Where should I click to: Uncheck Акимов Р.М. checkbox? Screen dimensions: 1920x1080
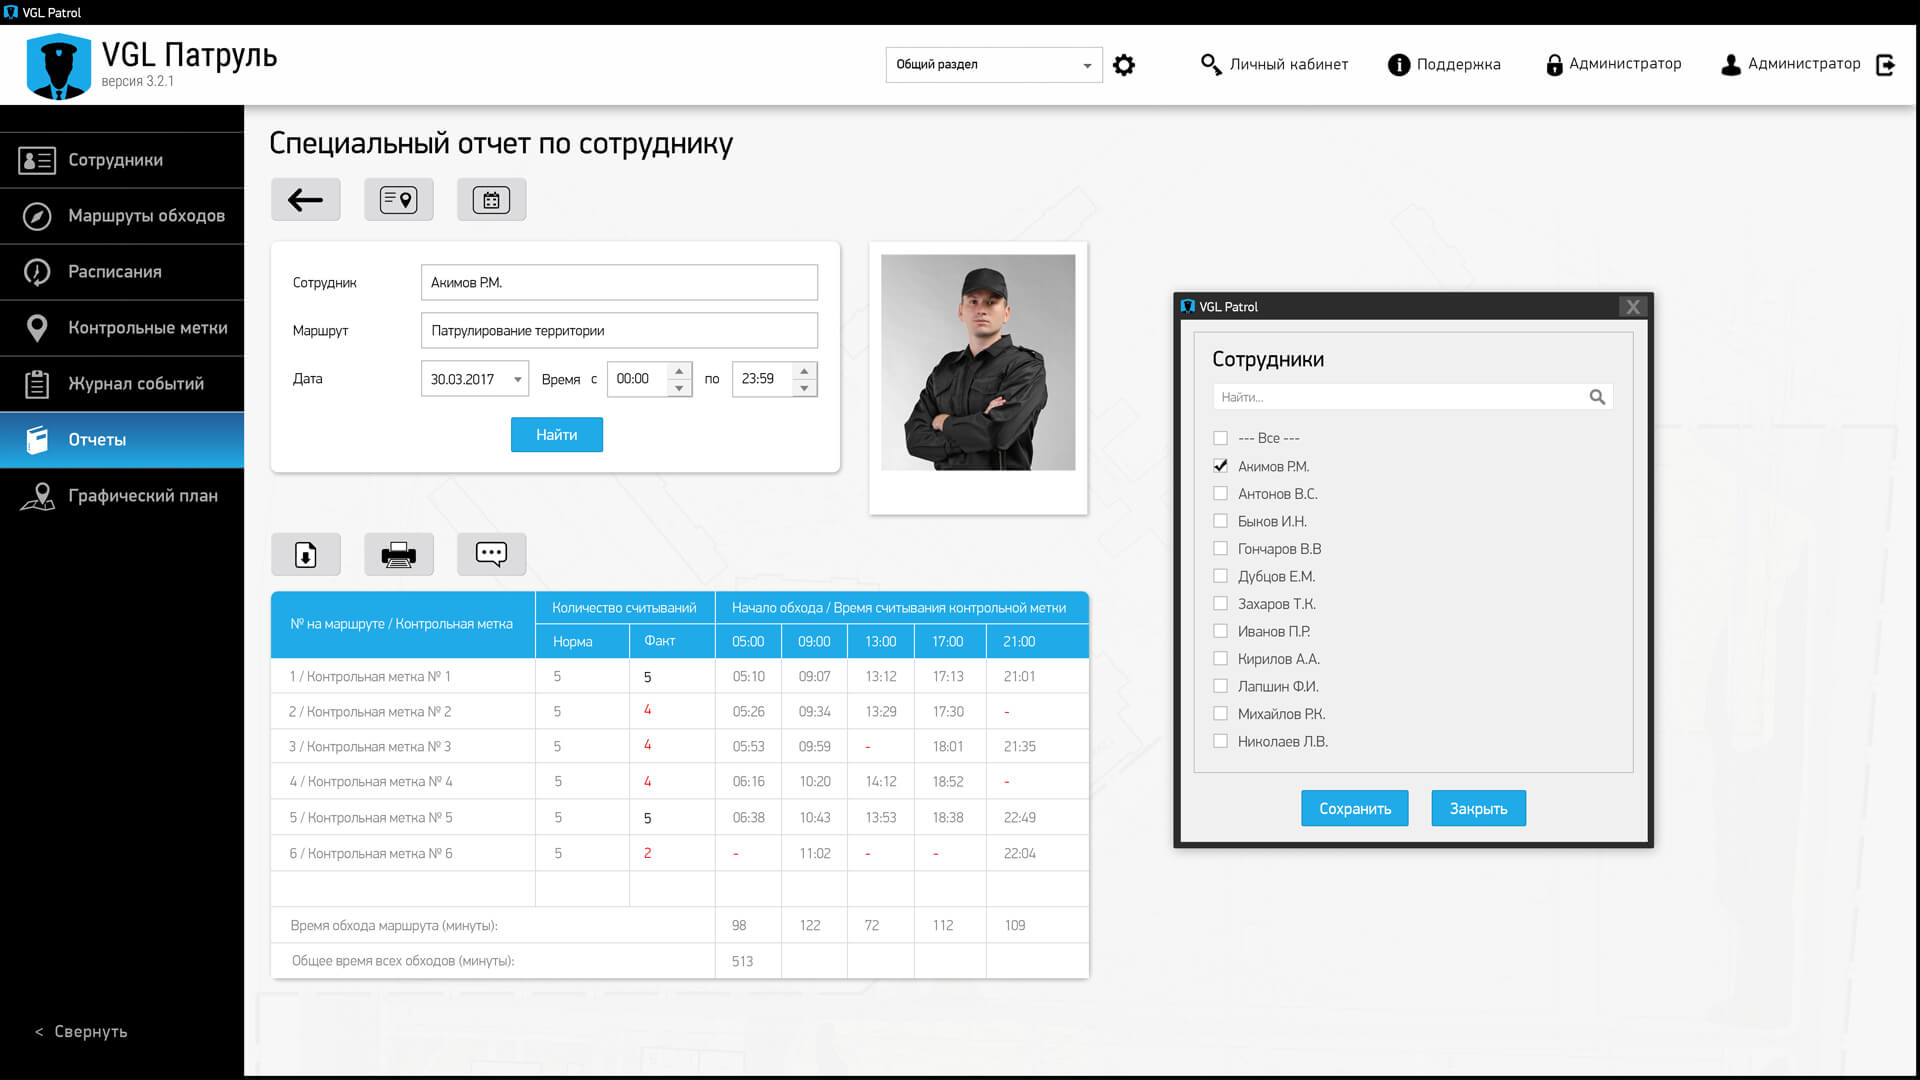point(1220,466)
